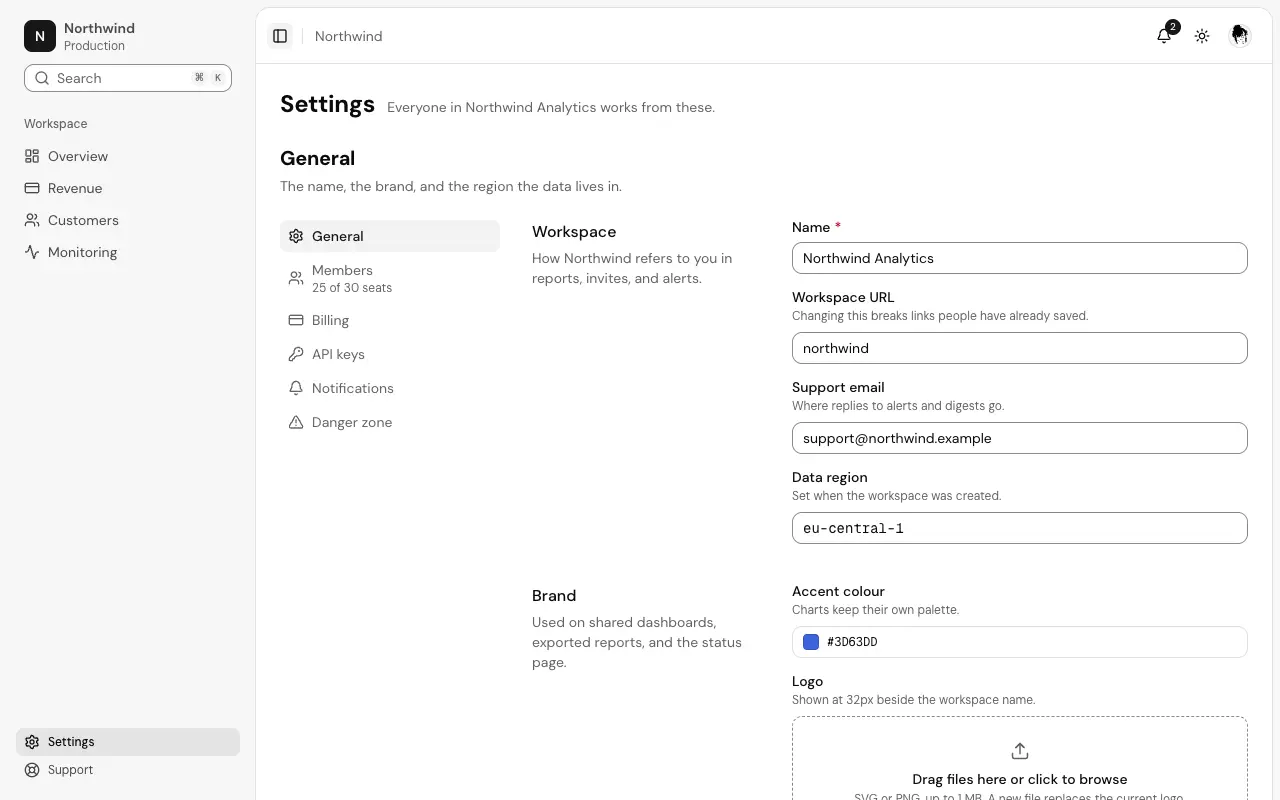Open Customers in the sidebar
The width and height of the screenshot is (1280, 800).
coord(128,220)
